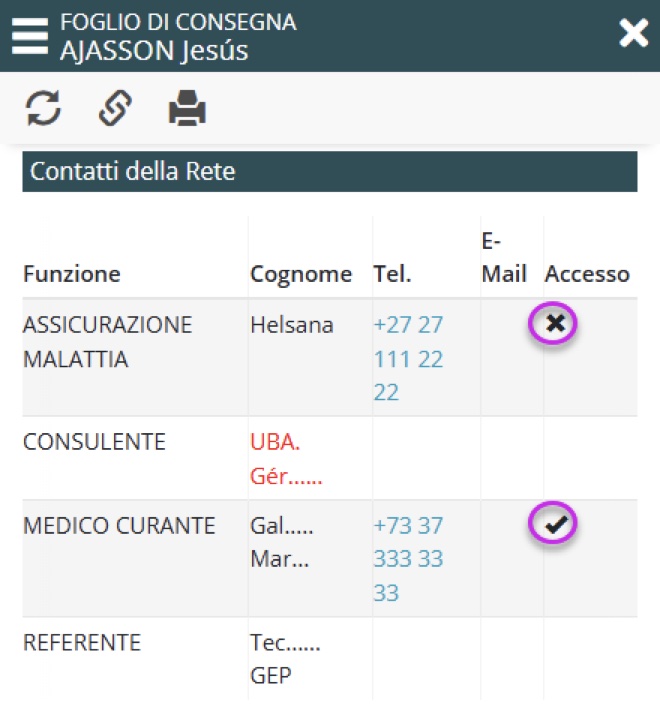The image size is (660, 718).
Task: Click the Helsana surname cell
Action: click(x=292, y=326)
